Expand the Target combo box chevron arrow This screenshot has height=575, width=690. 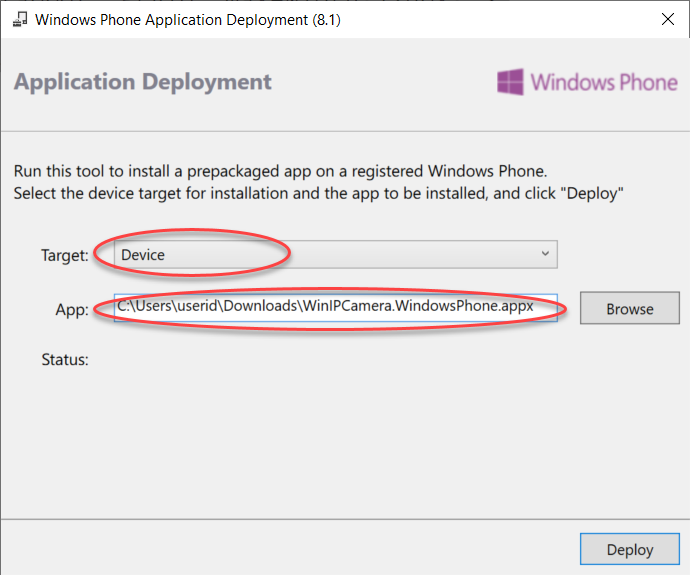545,253
